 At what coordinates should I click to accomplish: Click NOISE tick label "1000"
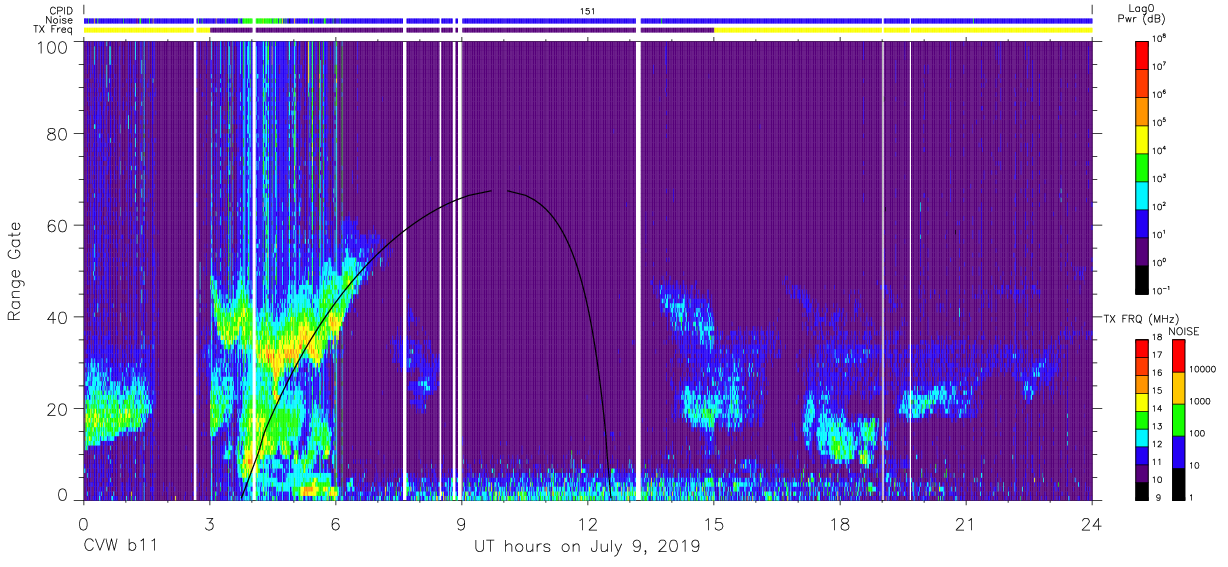point(1199,401)
